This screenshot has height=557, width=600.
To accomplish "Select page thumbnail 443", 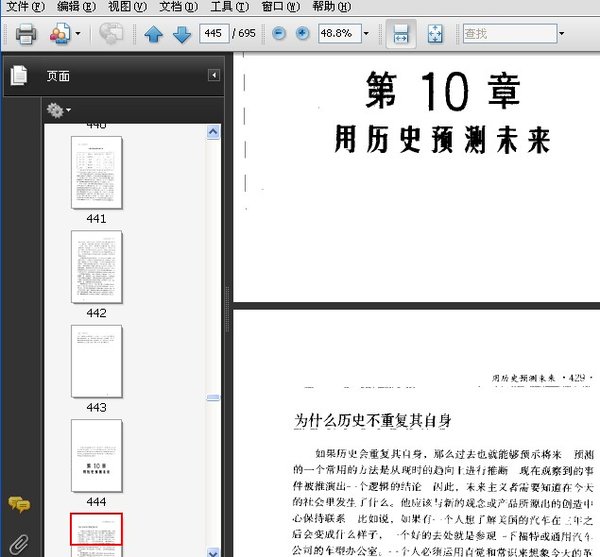I will pos(96,362).
